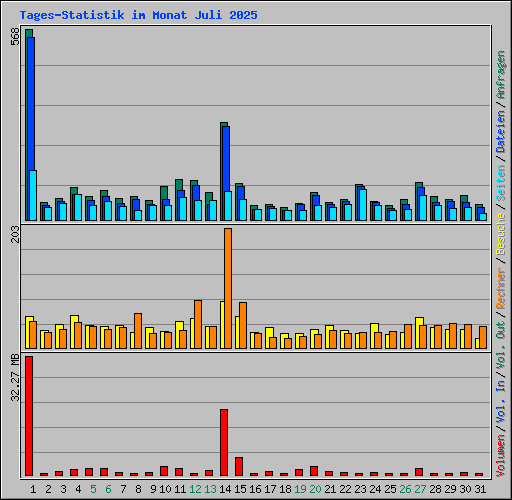Image resolution: width=512 pixels, height=500 pixels.
Task: Click day label 23 on x-axis
Action: click(360, 489)
